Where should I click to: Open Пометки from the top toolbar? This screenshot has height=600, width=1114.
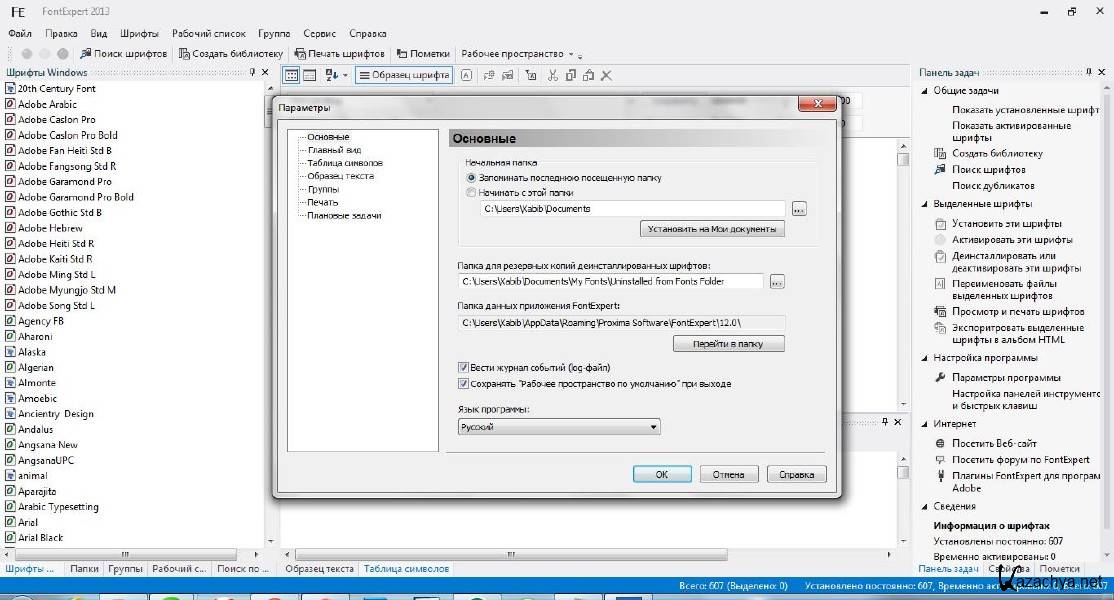coord(422,54)
